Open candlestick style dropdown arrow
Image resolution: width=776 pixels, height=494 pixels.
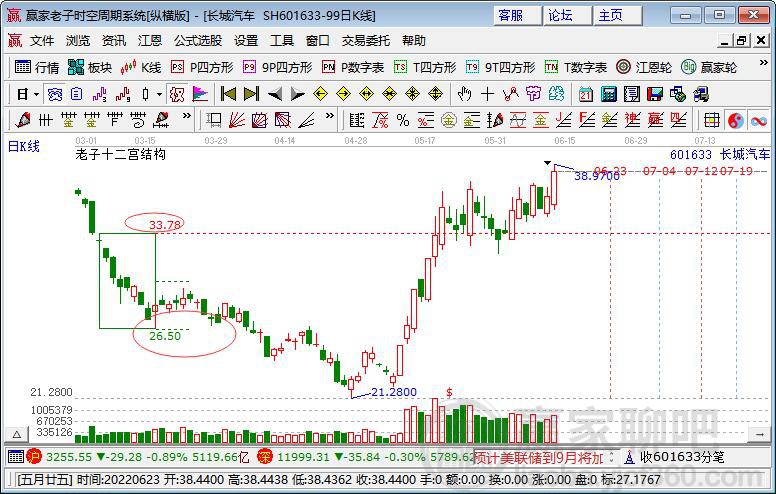(x=159, y=94)
